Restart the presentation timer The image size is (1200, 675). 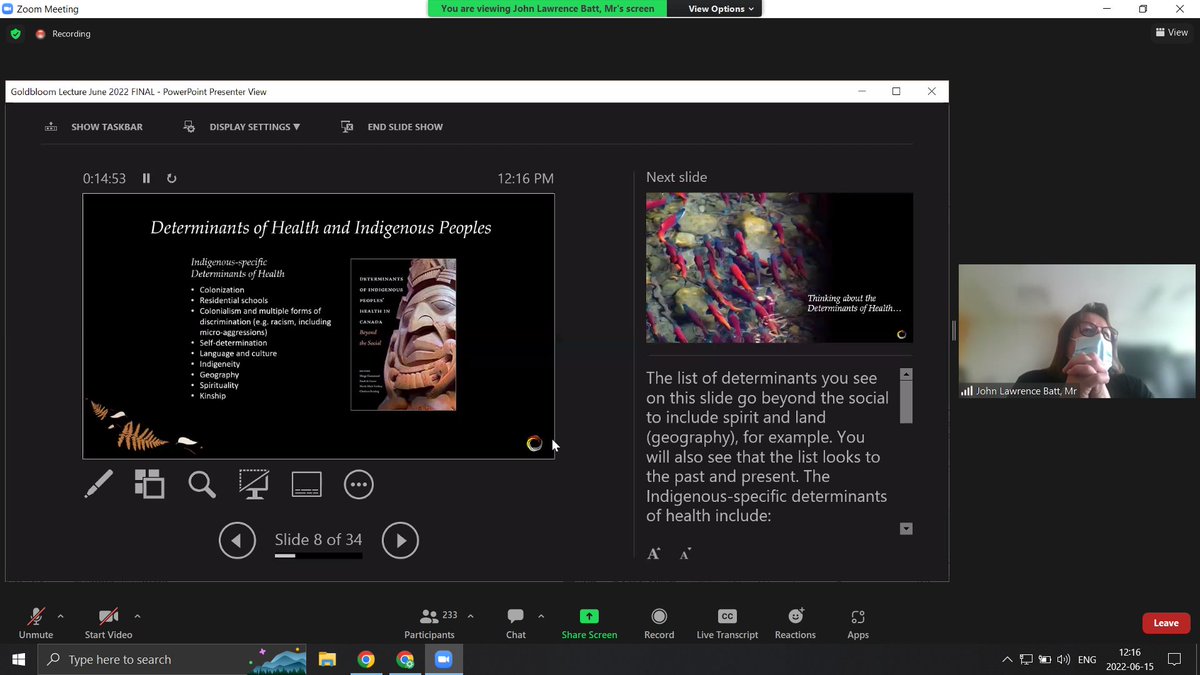pos(172,178)
